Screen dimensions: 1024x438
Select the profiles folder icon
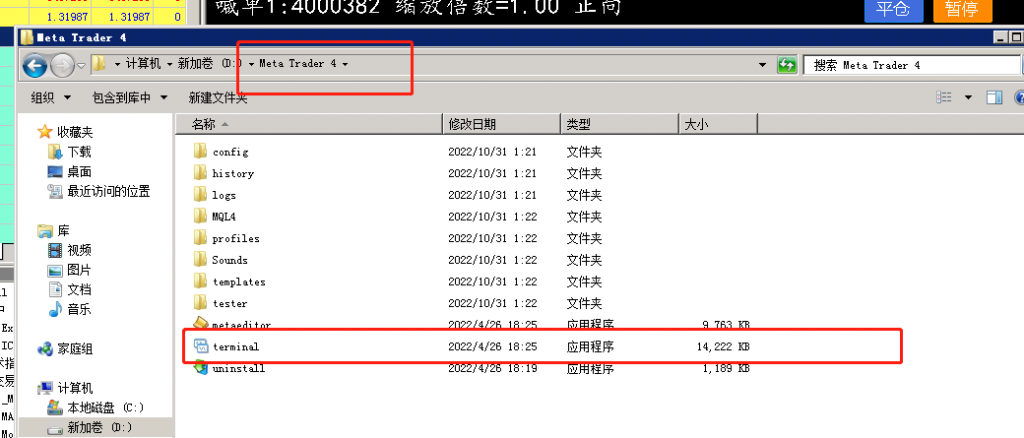point(200,238)
